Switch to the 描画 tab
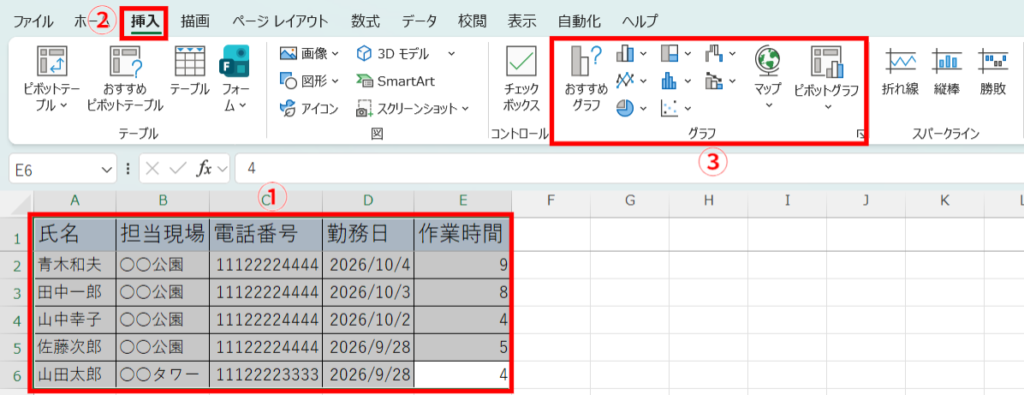The image size is (1024, 395). [195, 21]
